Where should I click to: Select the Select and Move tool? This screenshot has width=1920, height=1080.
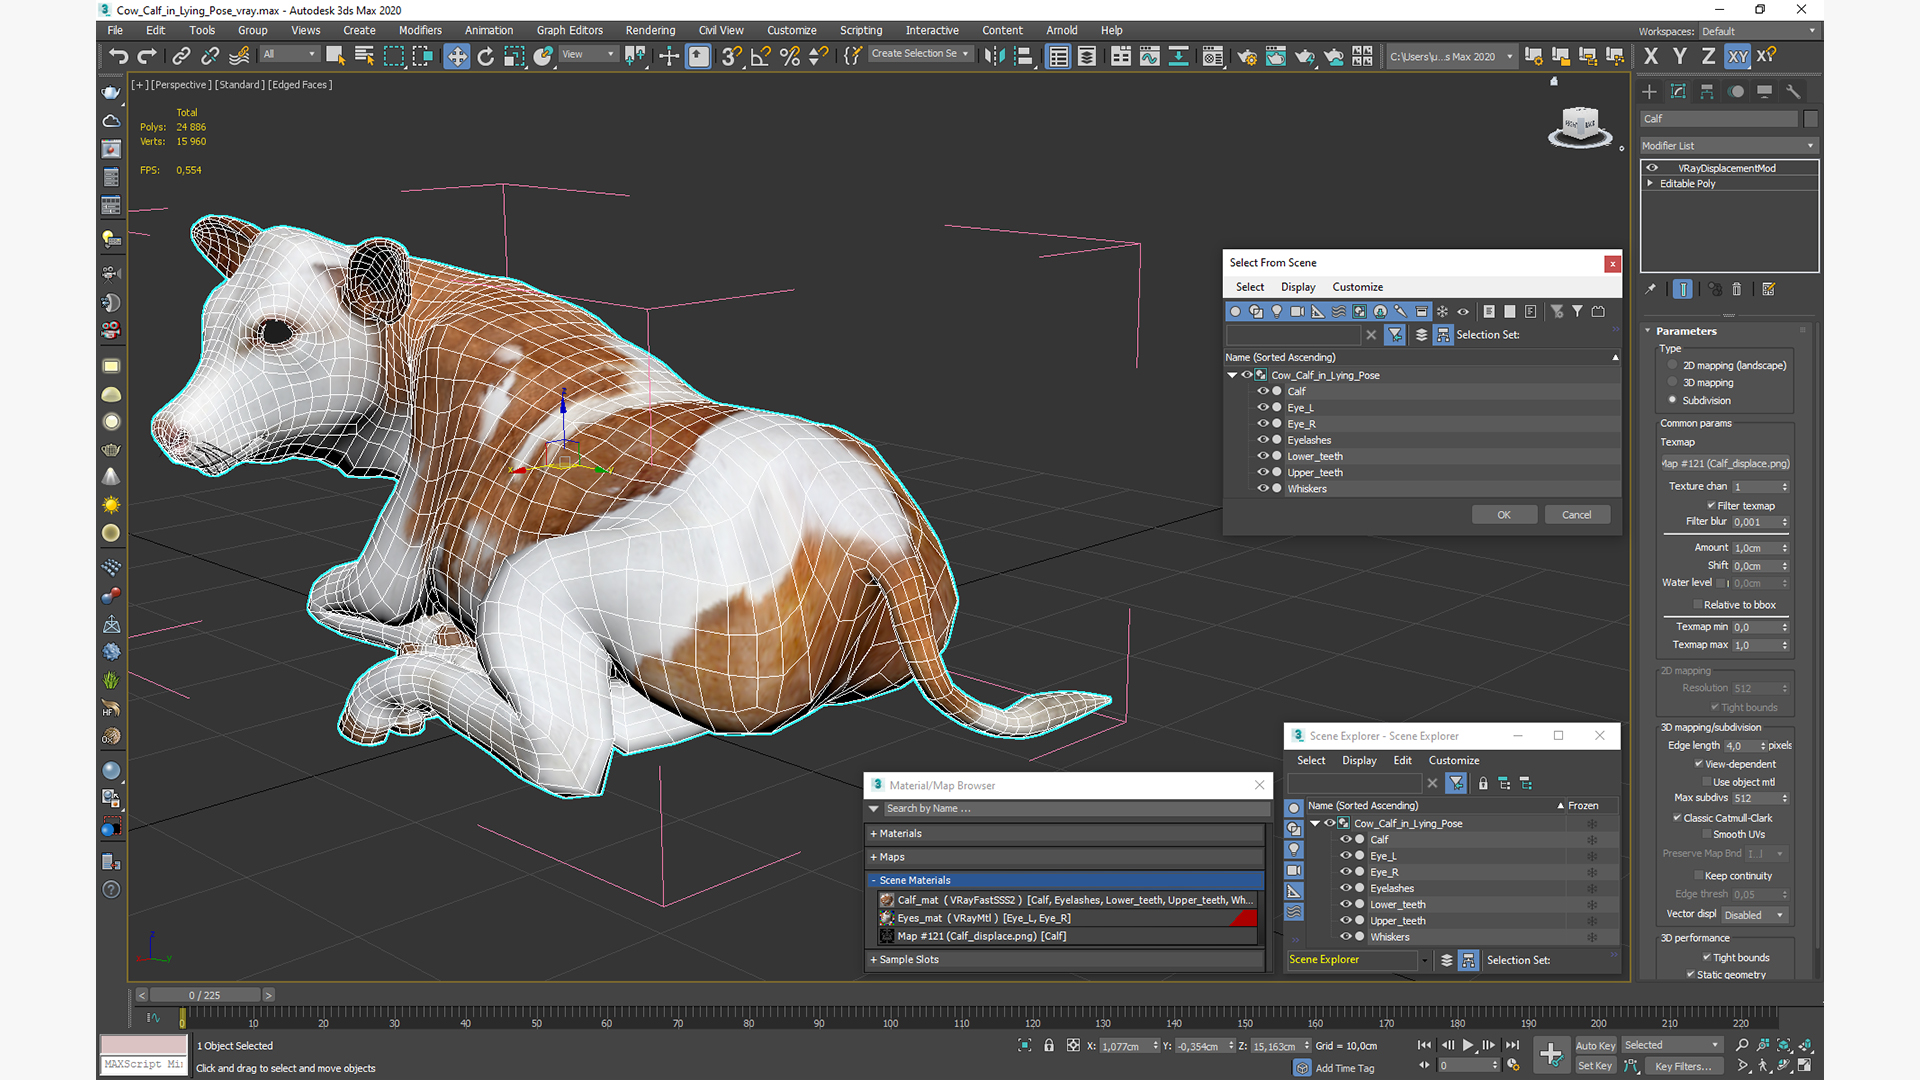point(456,56)
